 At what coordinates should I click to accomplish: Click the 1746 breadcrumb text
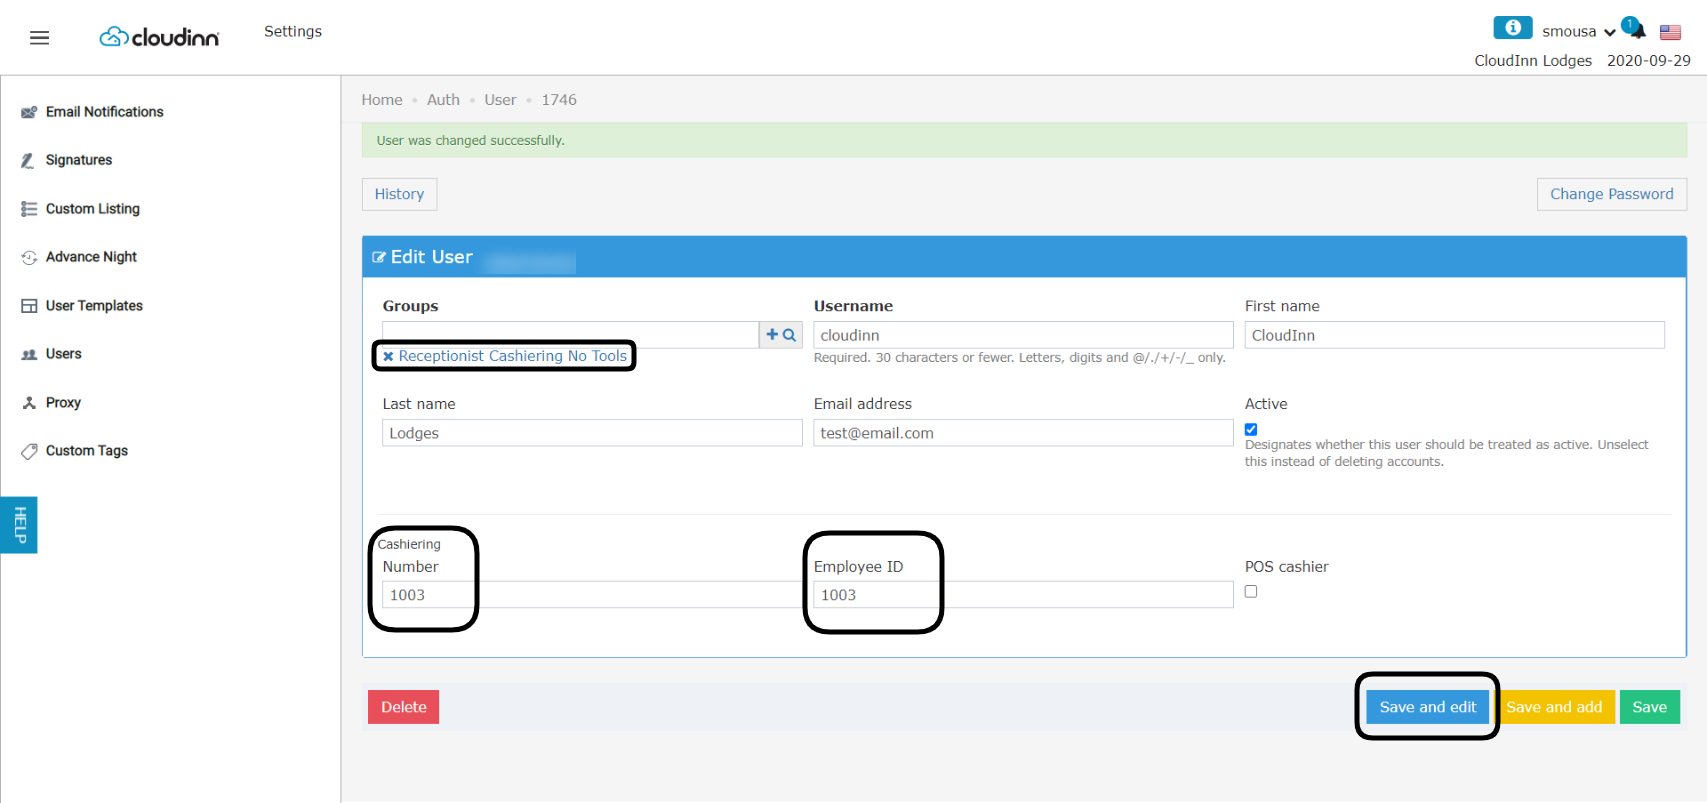pyautogui.click(x=559, y=100)
